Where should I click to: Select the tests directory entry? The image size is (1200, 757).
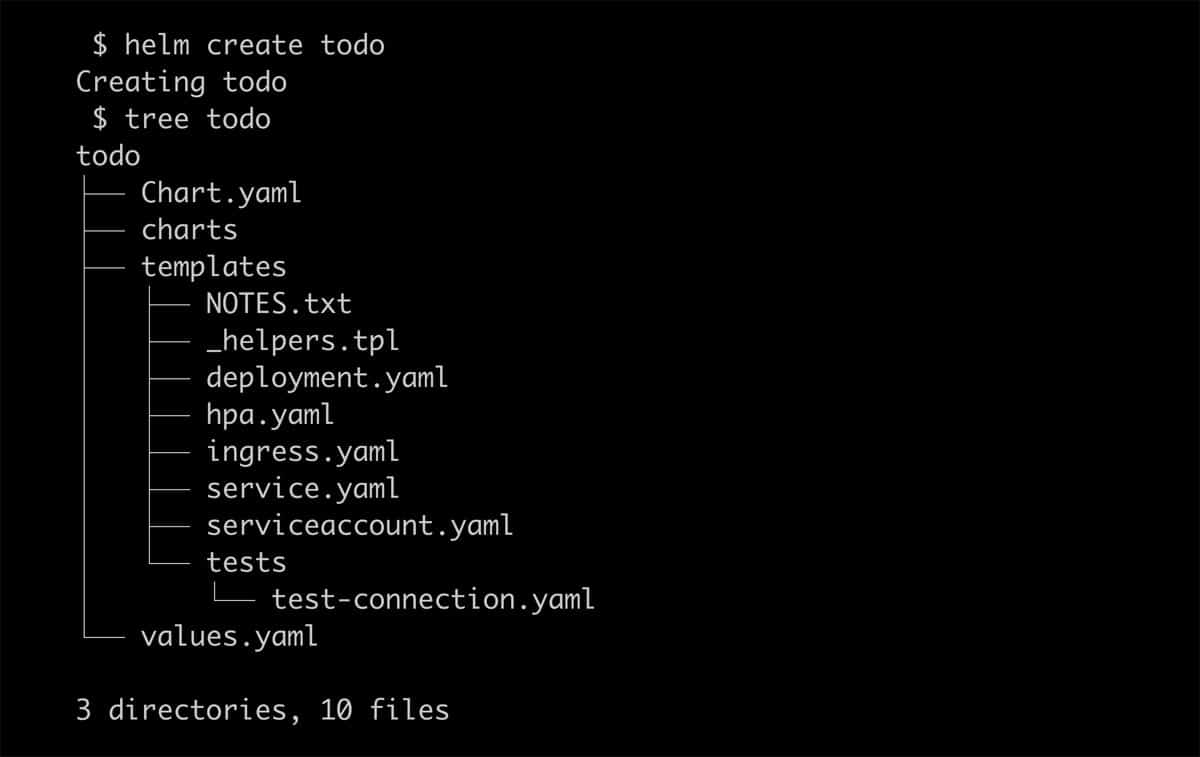pos(246,562)
